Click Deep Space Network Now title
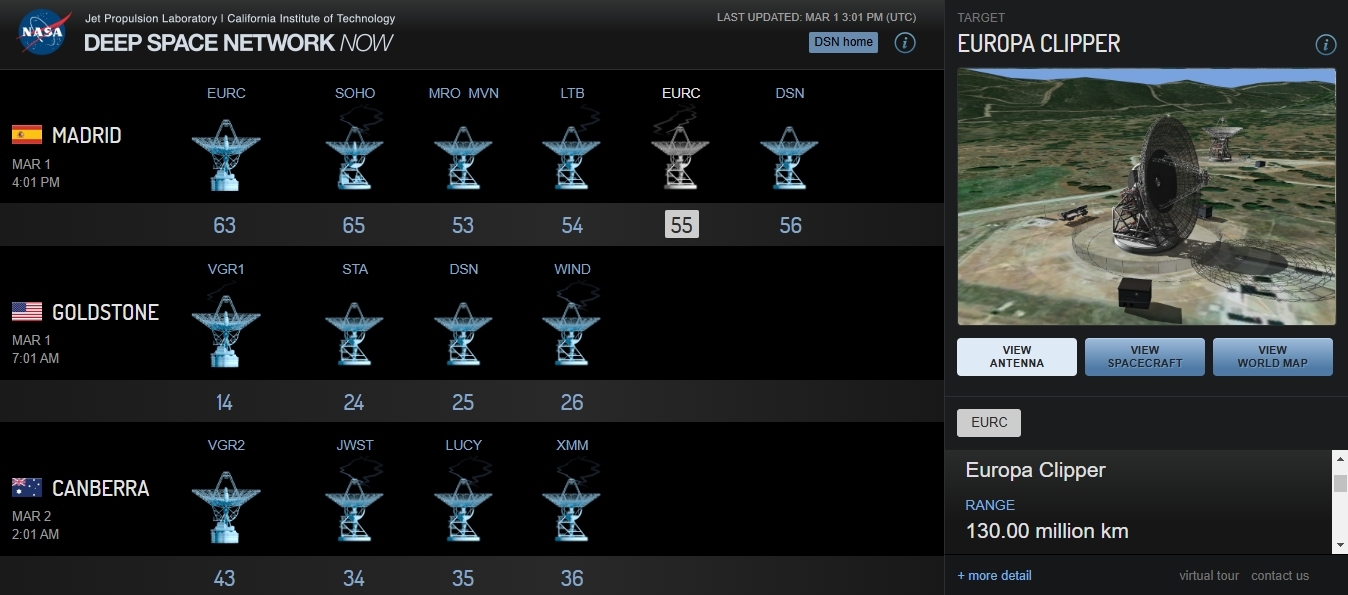Image resolution: width=1348 pixels, height=595 pixels. click(238, 43)
